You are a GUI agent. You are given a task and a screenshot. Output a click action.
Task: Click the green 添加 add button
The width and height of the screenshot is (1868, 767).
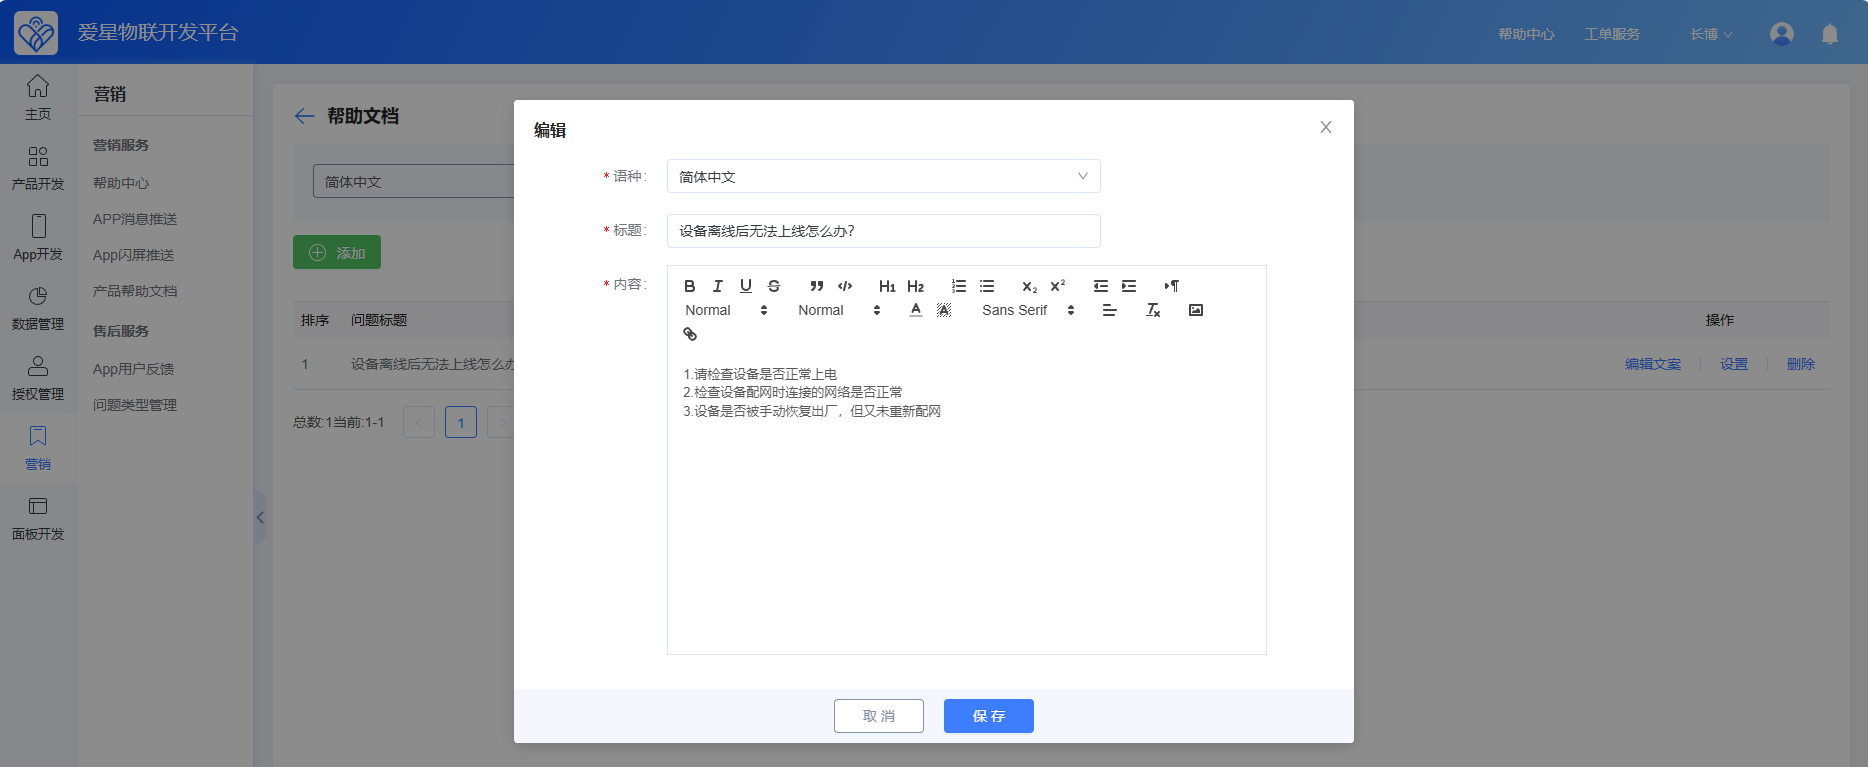337,252
